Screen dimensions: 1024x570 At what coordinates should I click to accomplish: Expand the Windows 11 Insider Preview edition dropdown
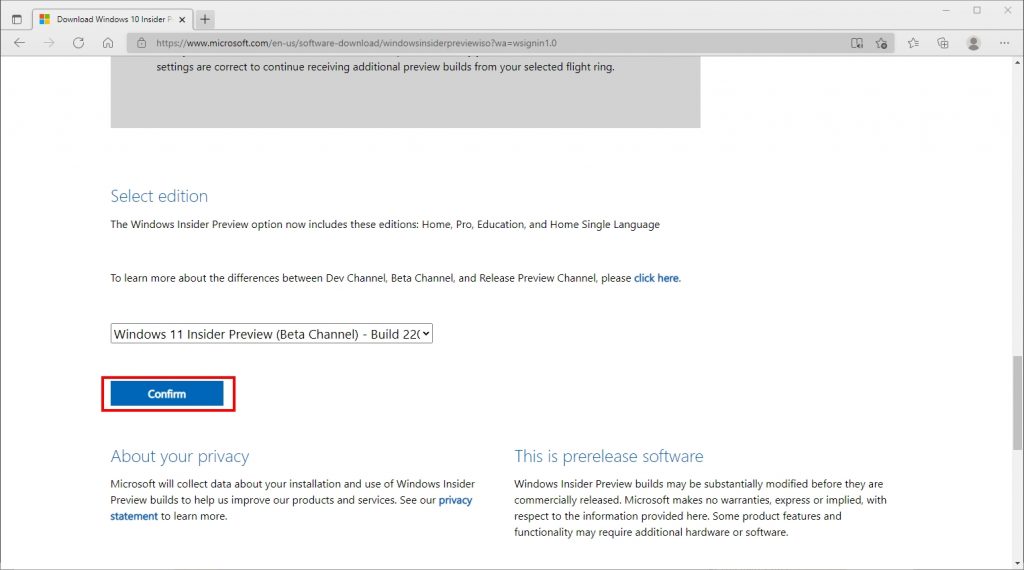272,334
